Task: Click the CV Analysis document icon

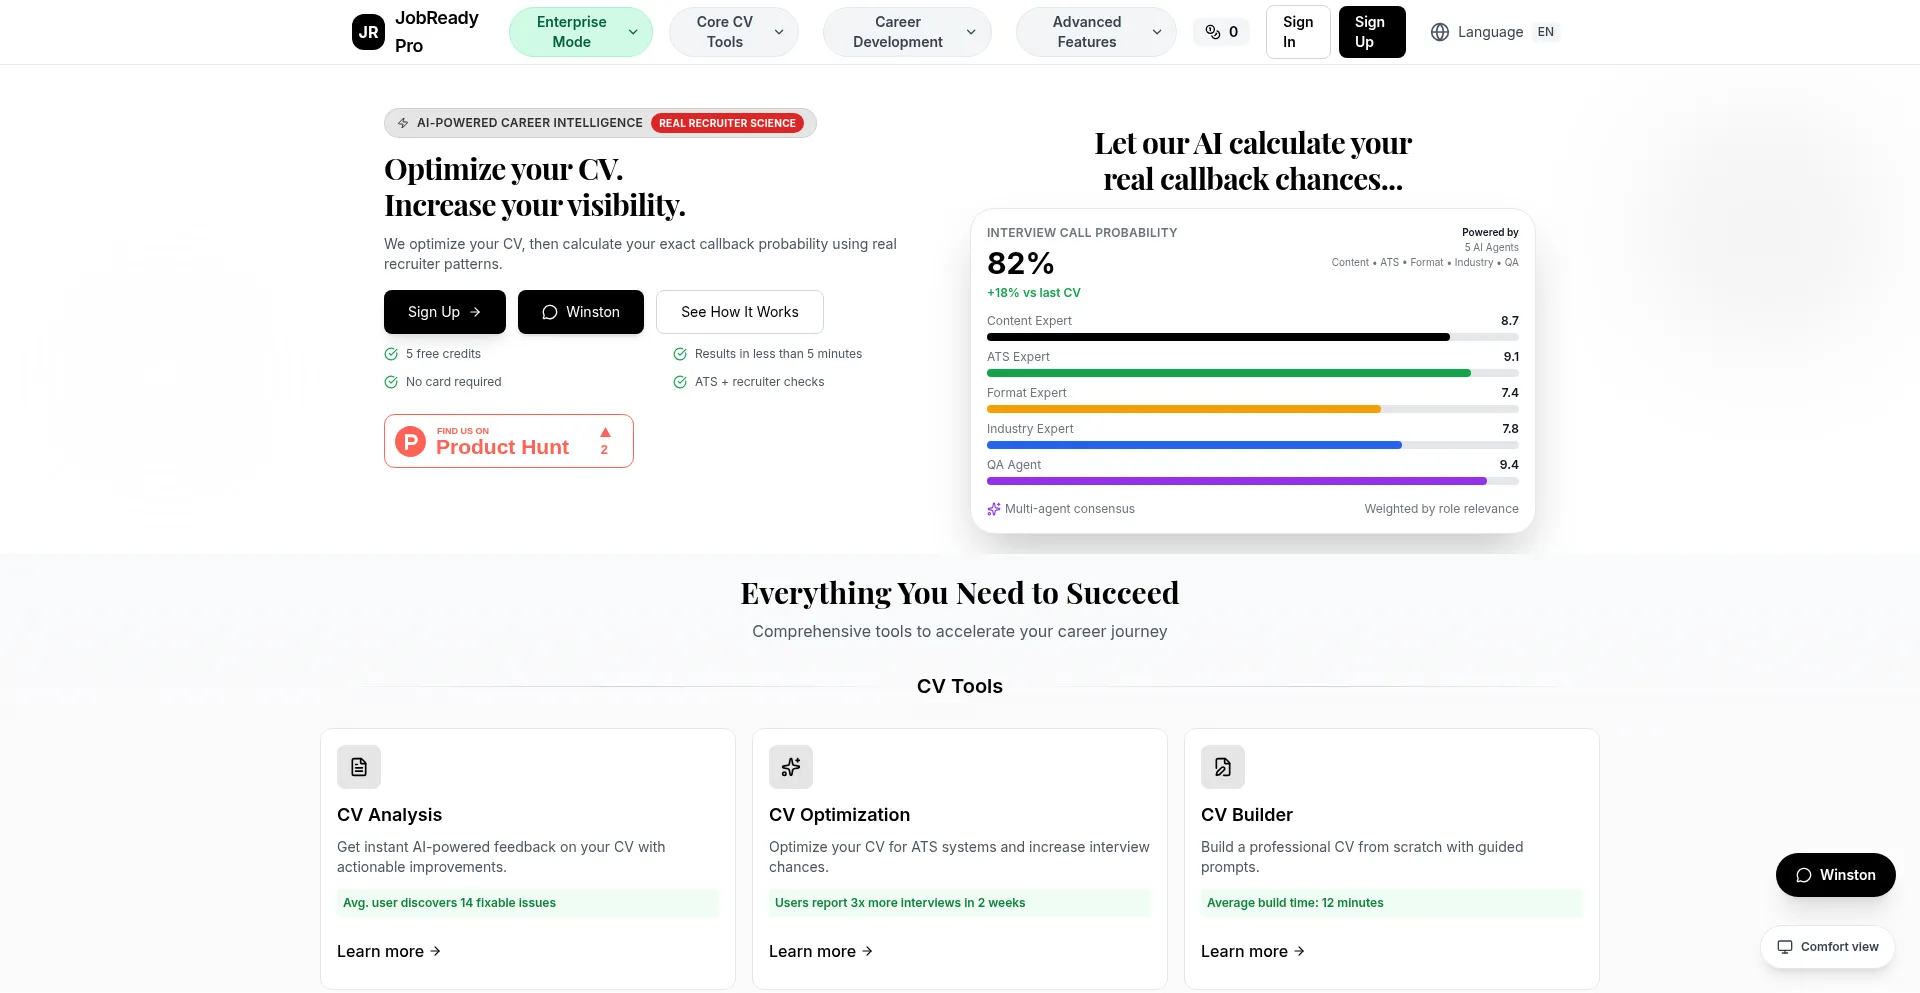Action: 359,767
